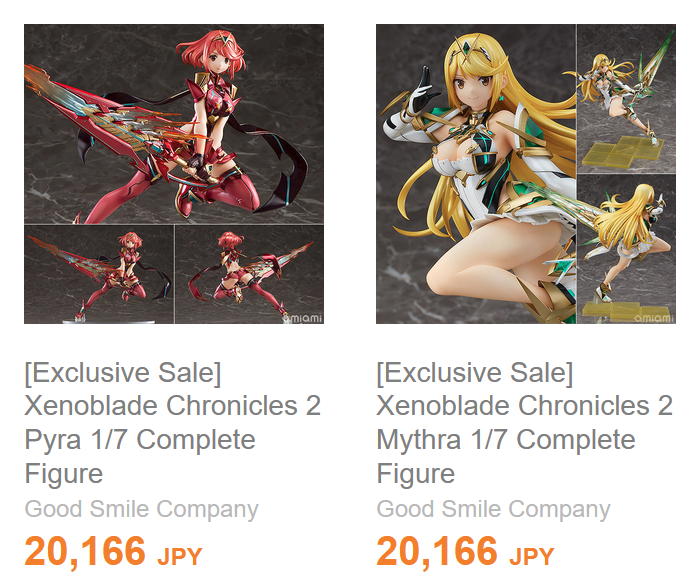This screenshot has width=699, height=587.
Task: Click Pyra's small back-view photo
Action: point(250,275)
